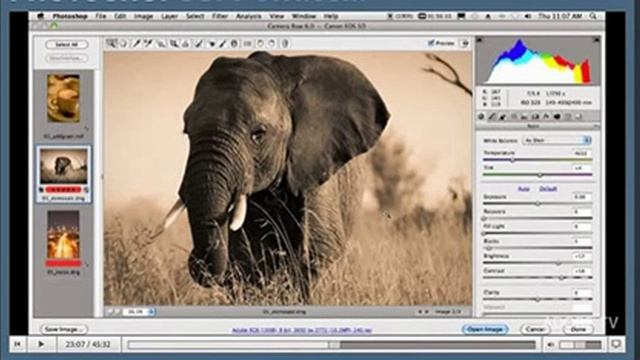This screenshot has height=360, width=640.
Task: Switch to the Lens Corrections panel icon
Action: (x=536, y=117)
